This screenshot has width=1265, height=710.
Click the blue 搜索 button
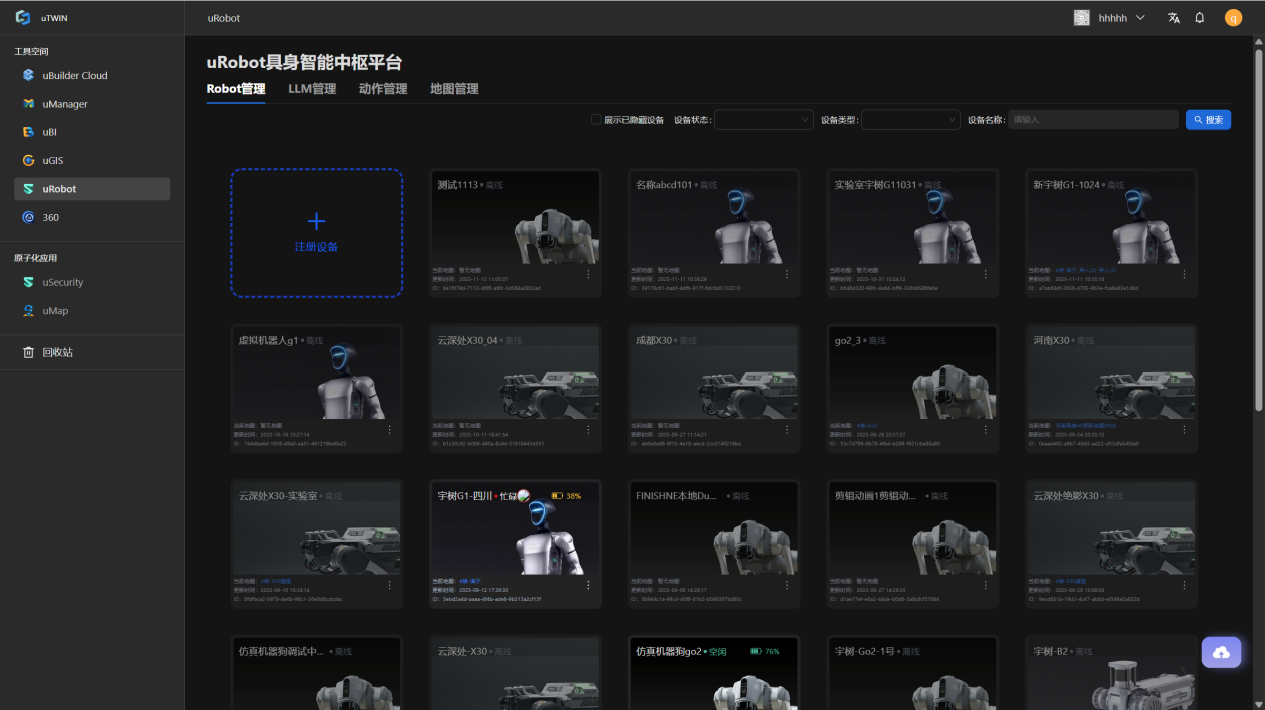pos(1208,120)
